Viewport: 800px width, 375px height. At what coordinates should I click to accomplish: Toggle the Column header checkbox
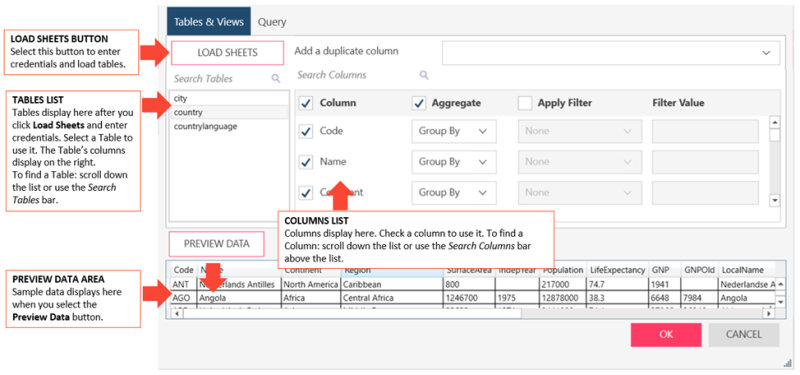(x=306, y=103)
